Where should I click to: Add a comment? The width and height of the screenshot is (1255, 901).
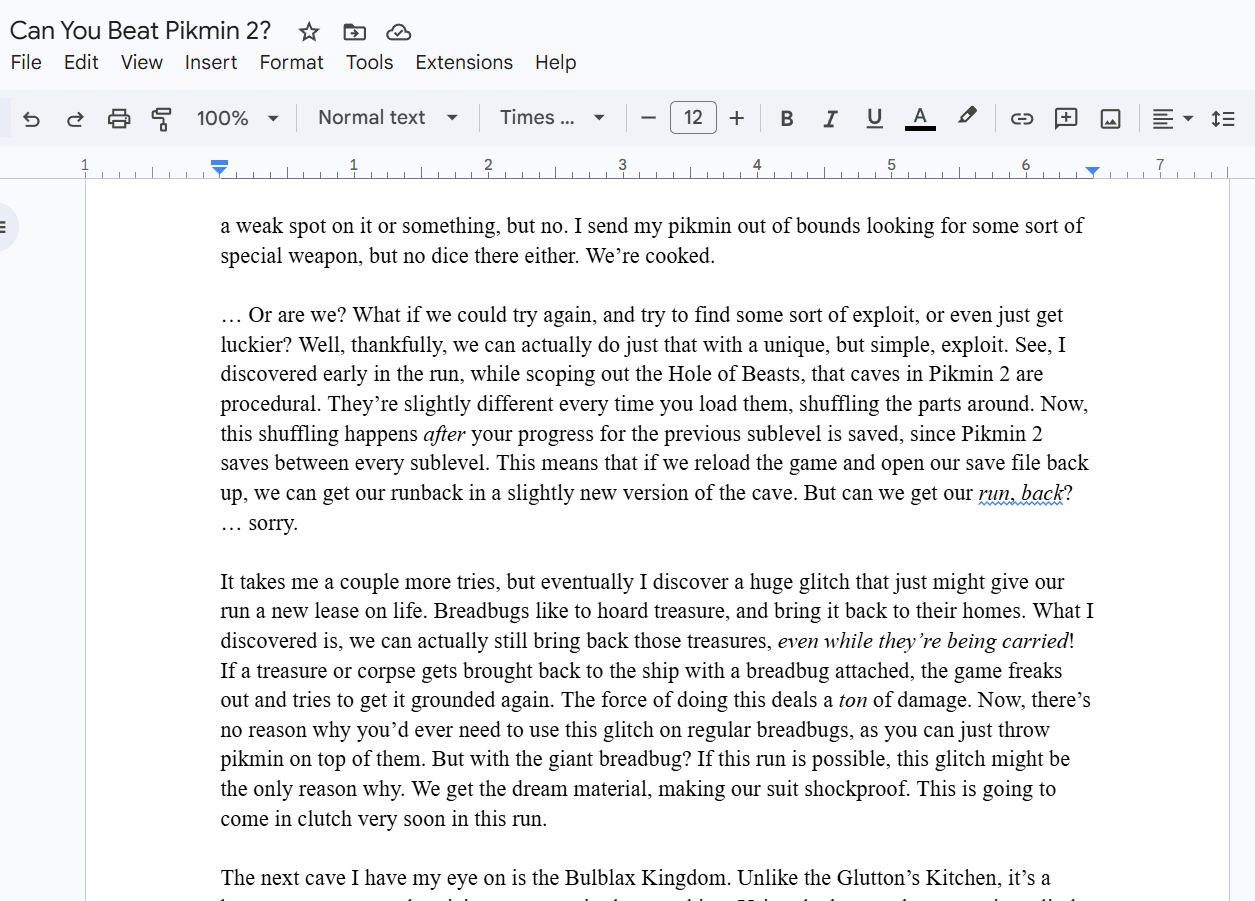click(1066, 118)
